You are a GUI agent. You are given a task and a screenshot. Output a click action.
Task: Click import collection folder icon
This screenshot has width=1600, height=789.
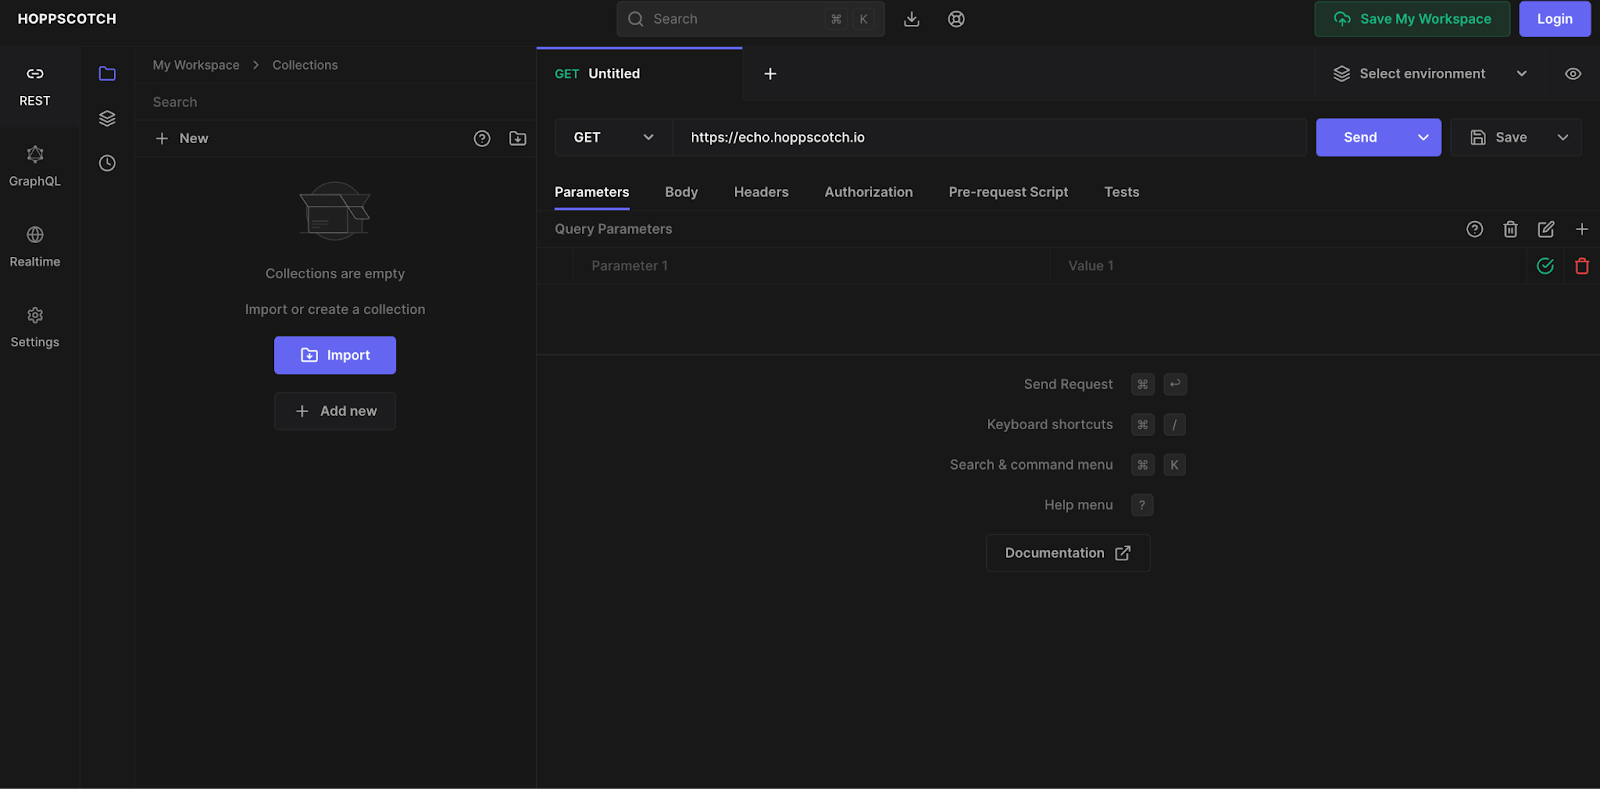pyautogui.click(x=517, y=138)
